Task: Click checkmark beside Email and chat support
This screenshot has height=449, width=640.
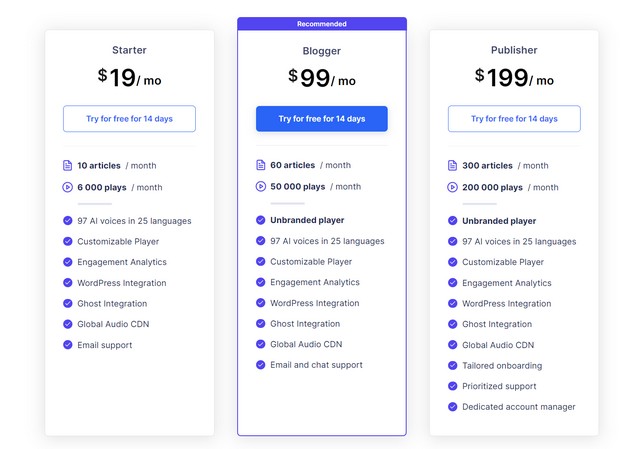Action: [x=260, y=365]
